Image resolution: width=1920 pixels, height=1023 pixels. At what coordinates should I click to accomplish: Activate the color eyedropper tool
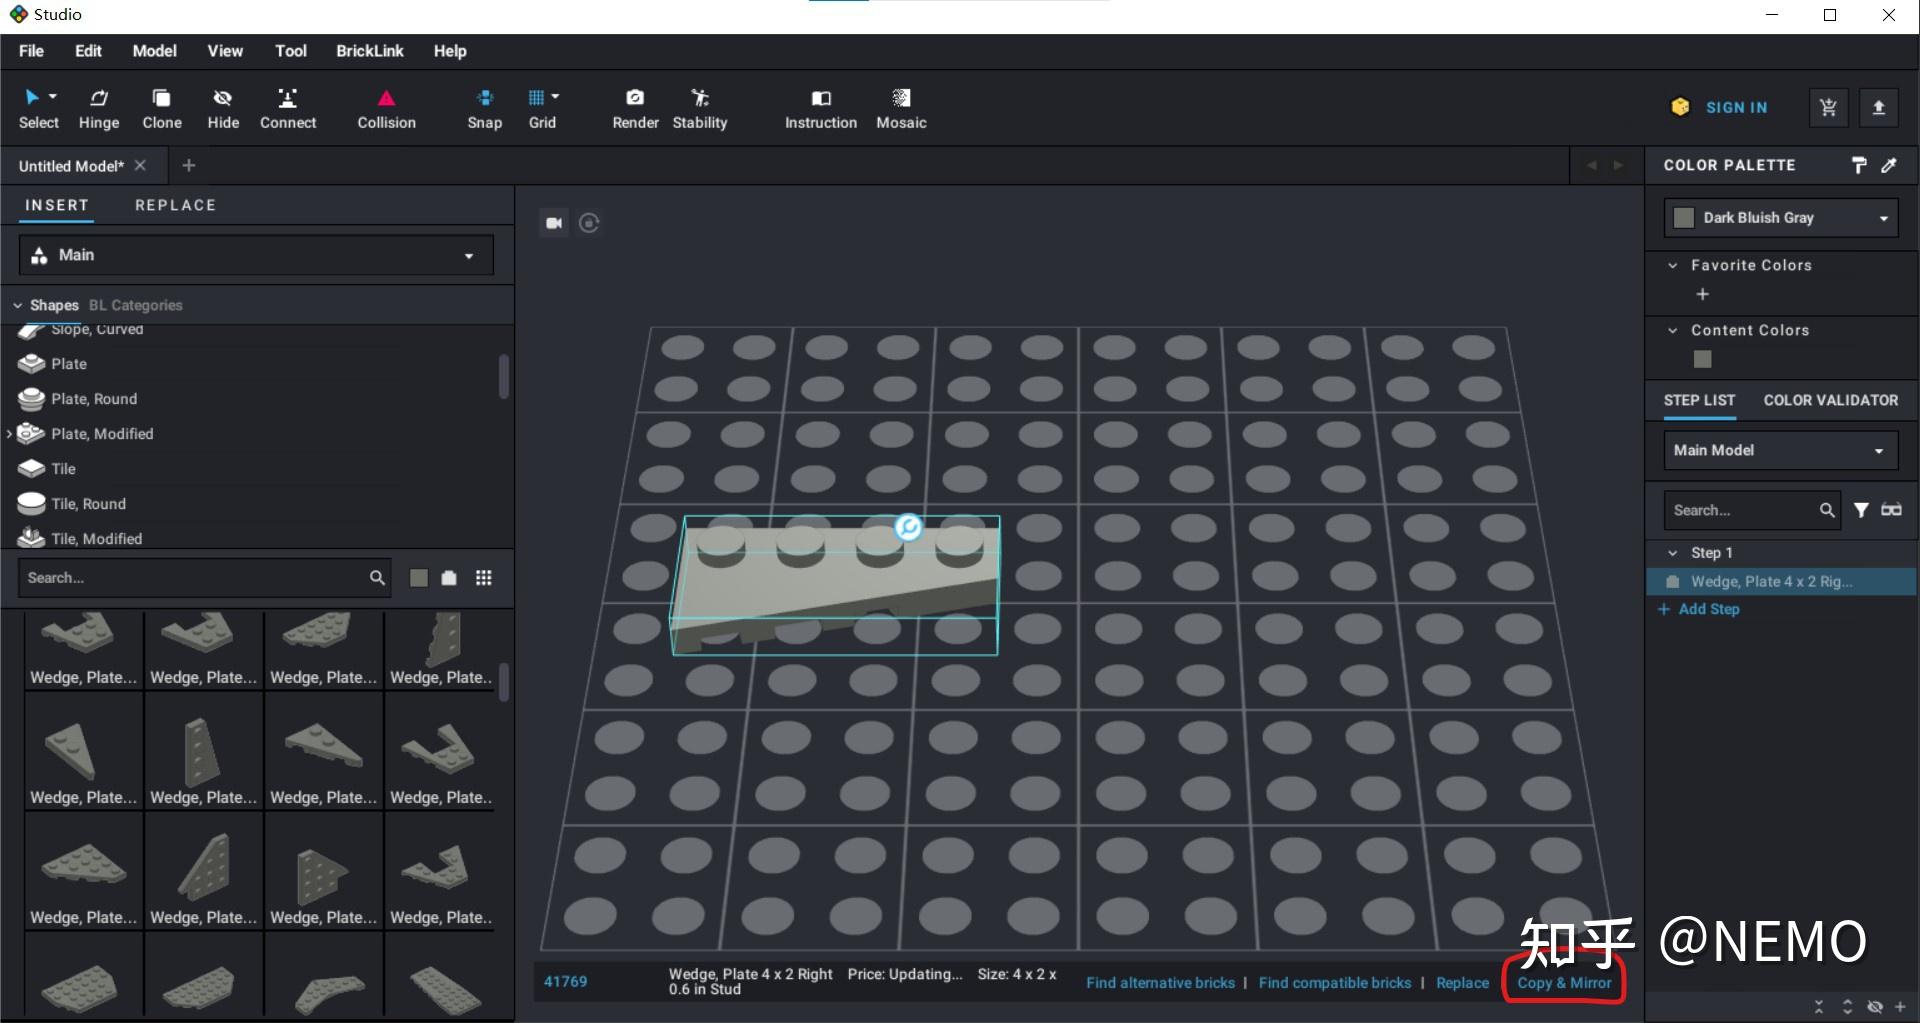click(x=1890, y=165)
